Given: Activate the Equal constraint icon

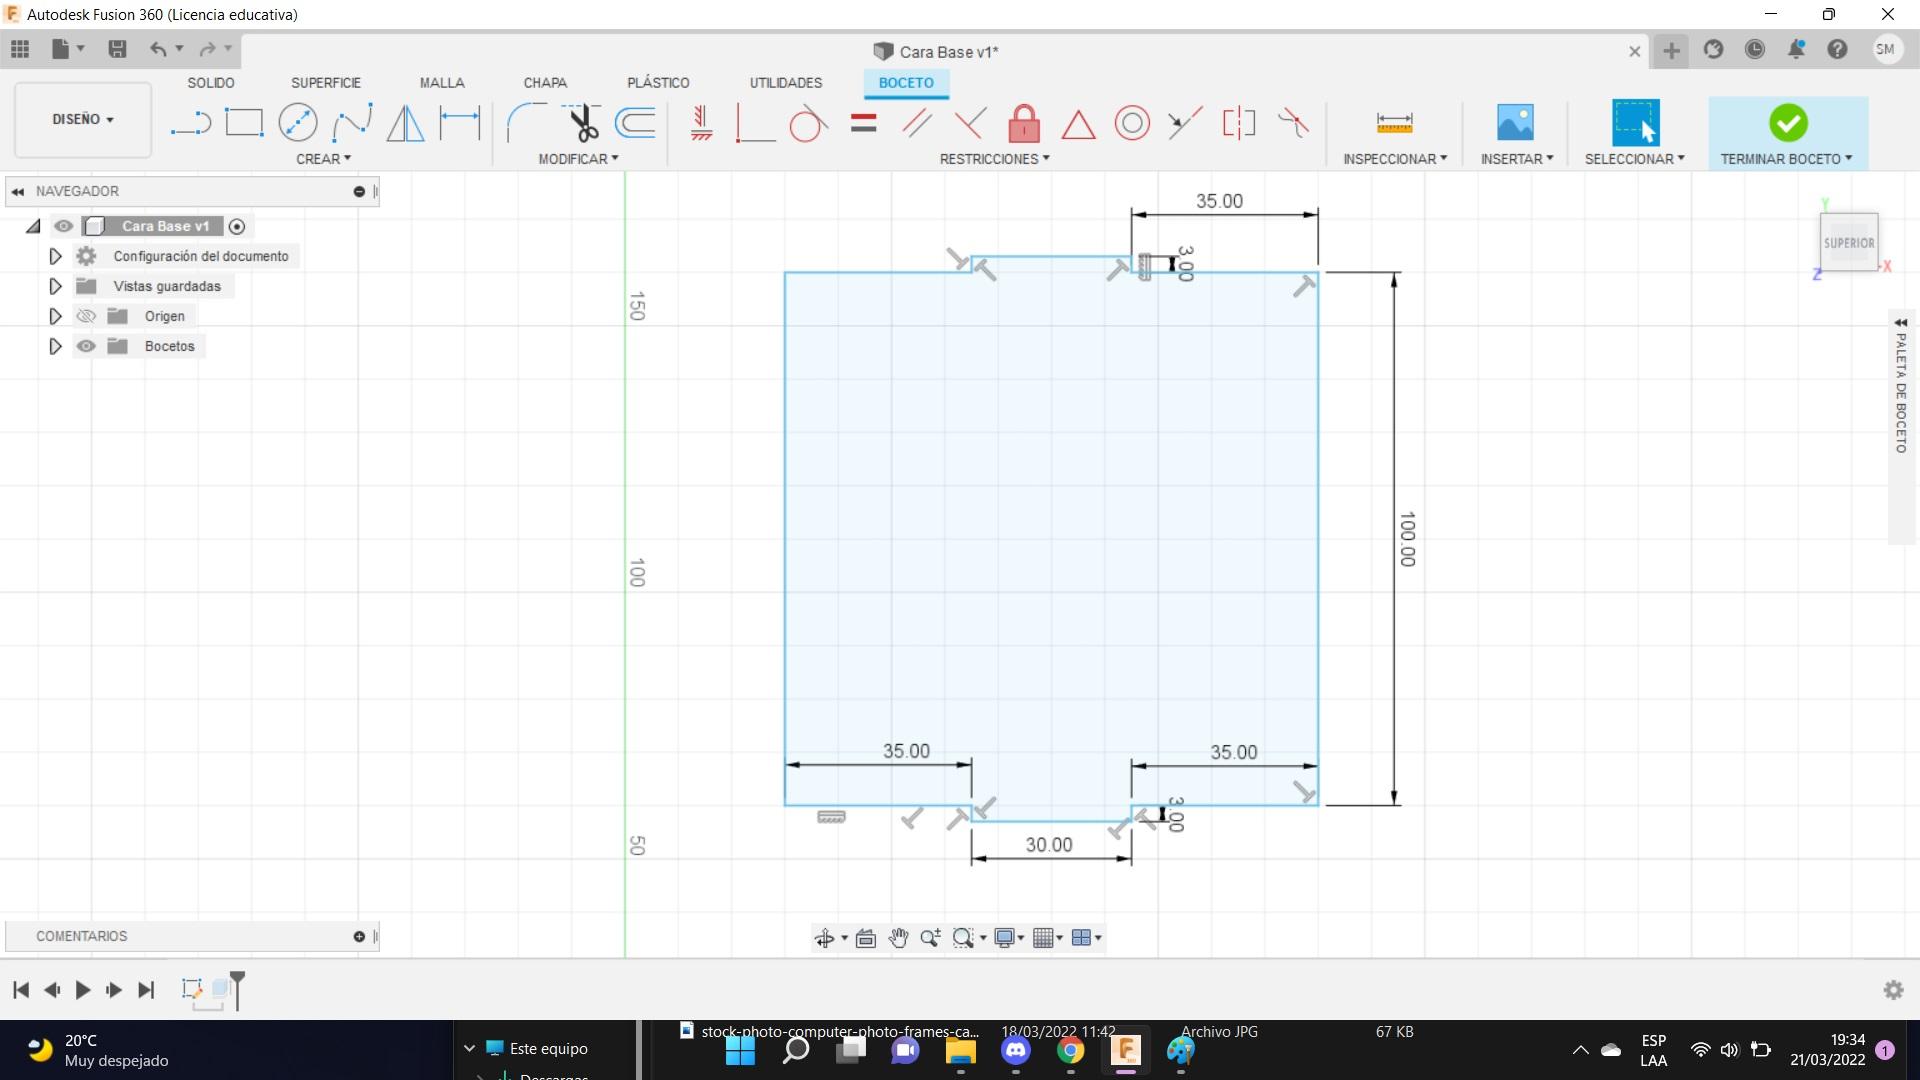Looking at the screenshot, I should (863, 124).
